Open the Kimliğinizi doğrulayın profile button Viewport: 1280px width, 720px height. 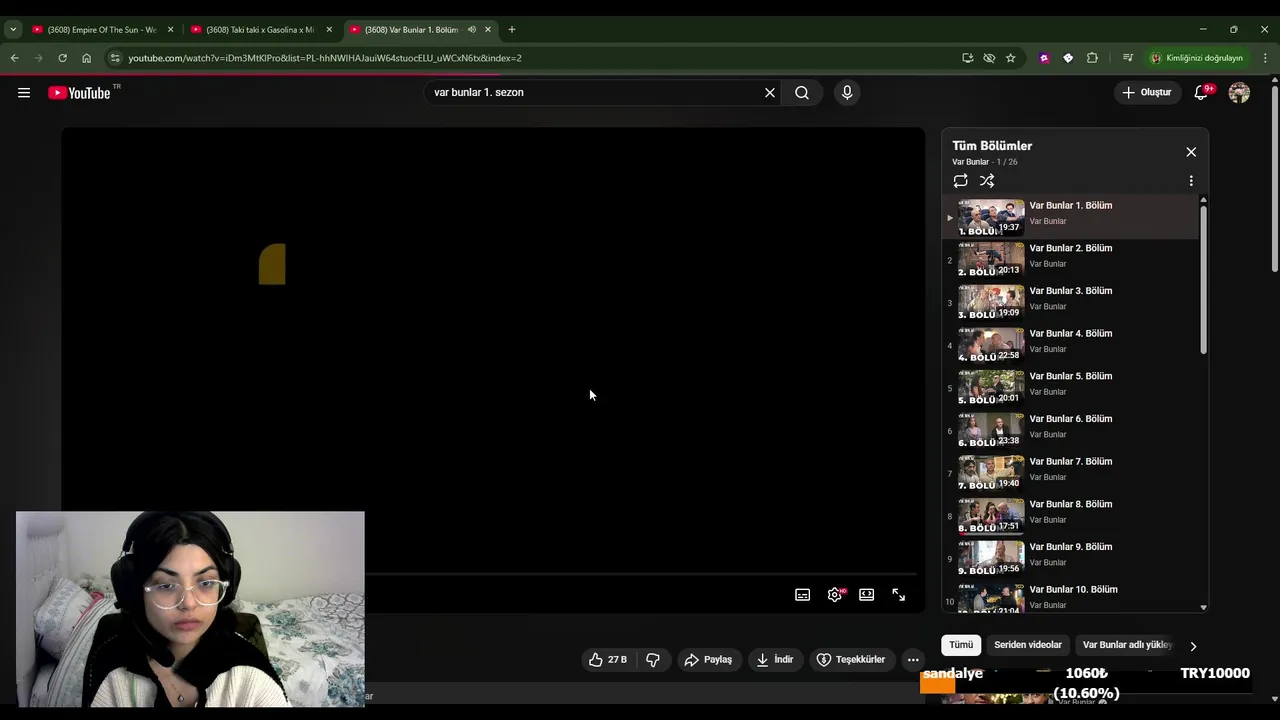coord(1196,58)
